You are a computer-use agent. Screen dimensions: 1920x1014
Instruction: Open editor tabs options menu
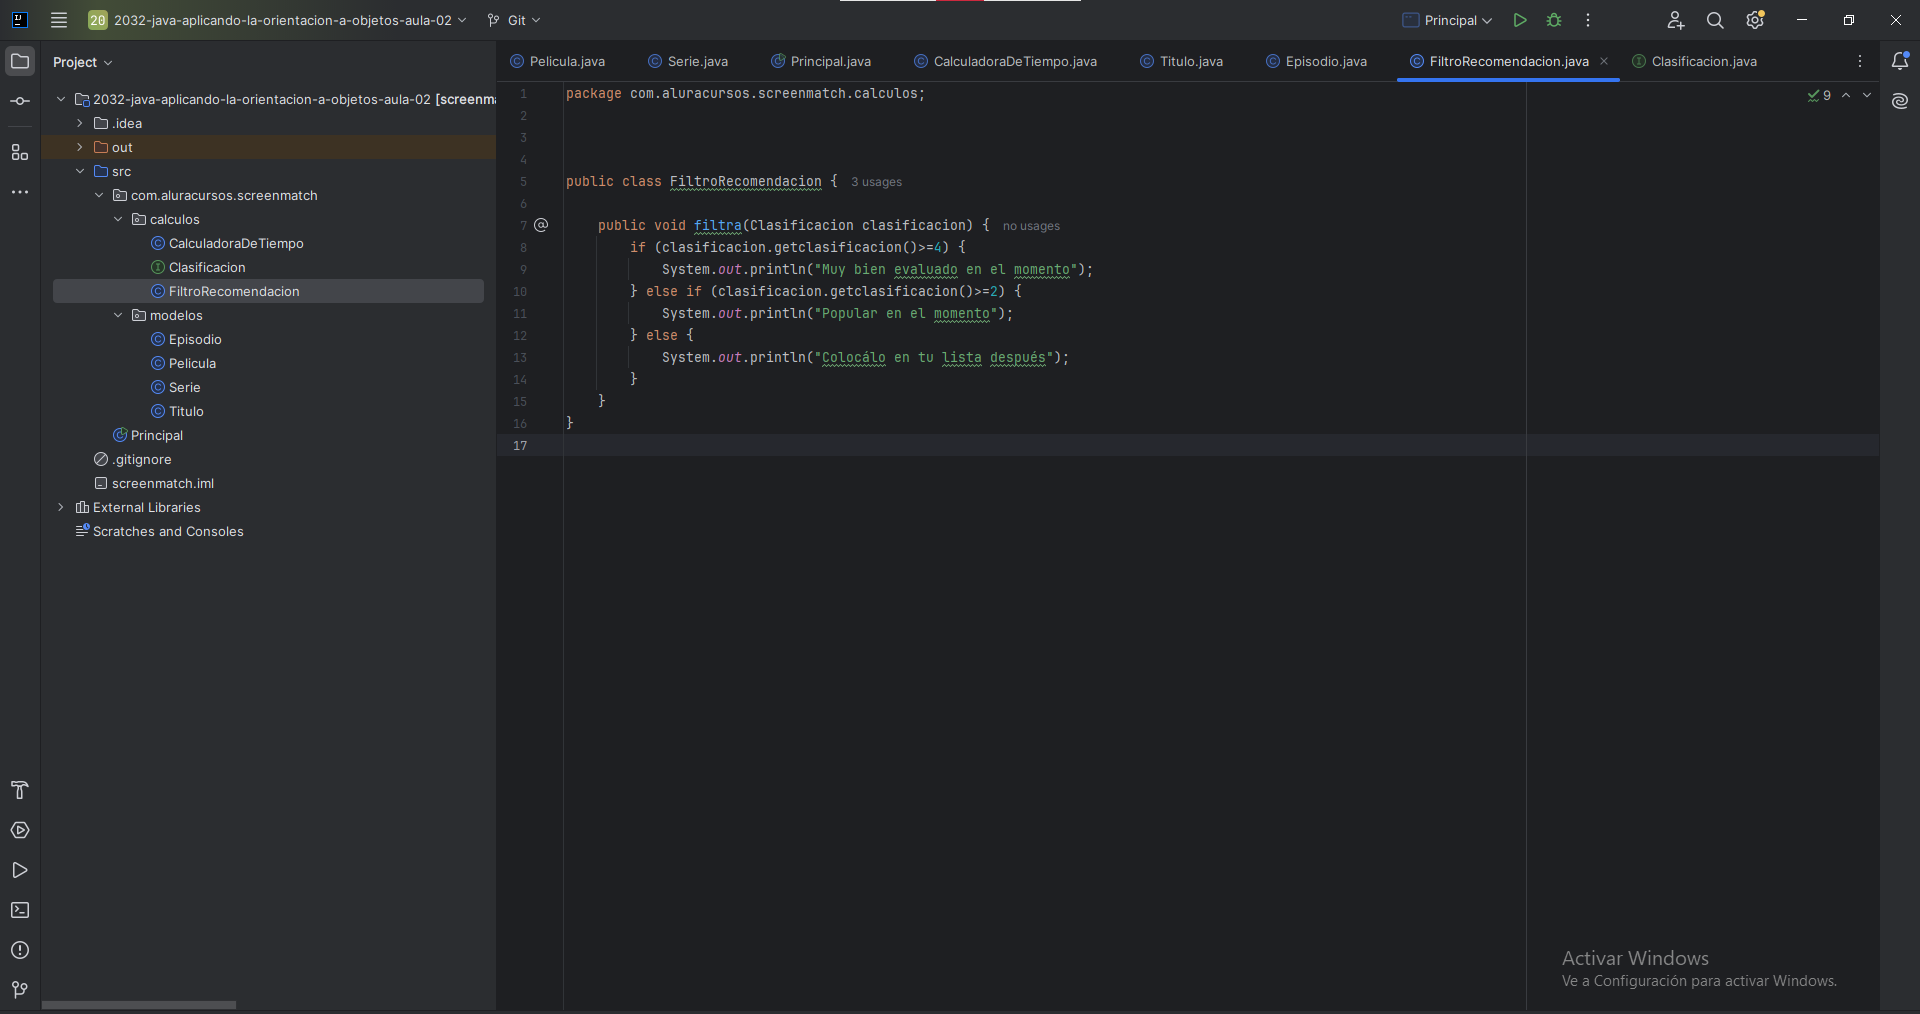point(1860,61)
